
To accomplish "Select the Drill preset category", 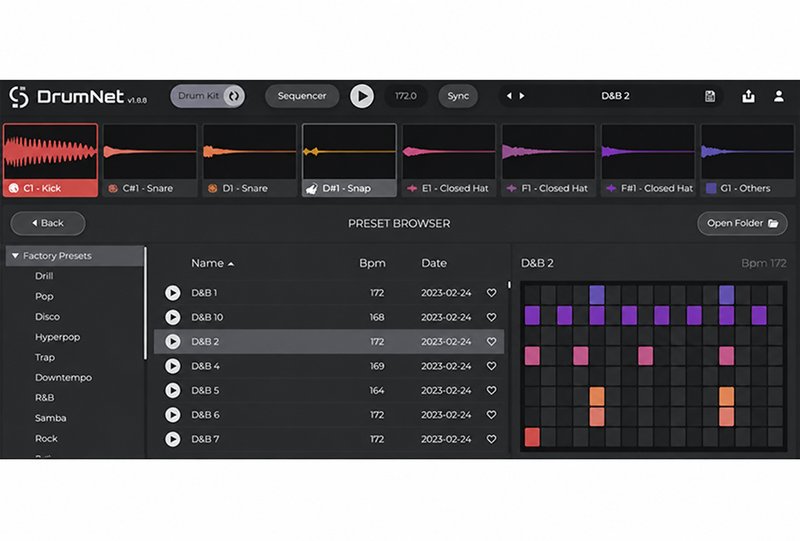I will [44, 276].
